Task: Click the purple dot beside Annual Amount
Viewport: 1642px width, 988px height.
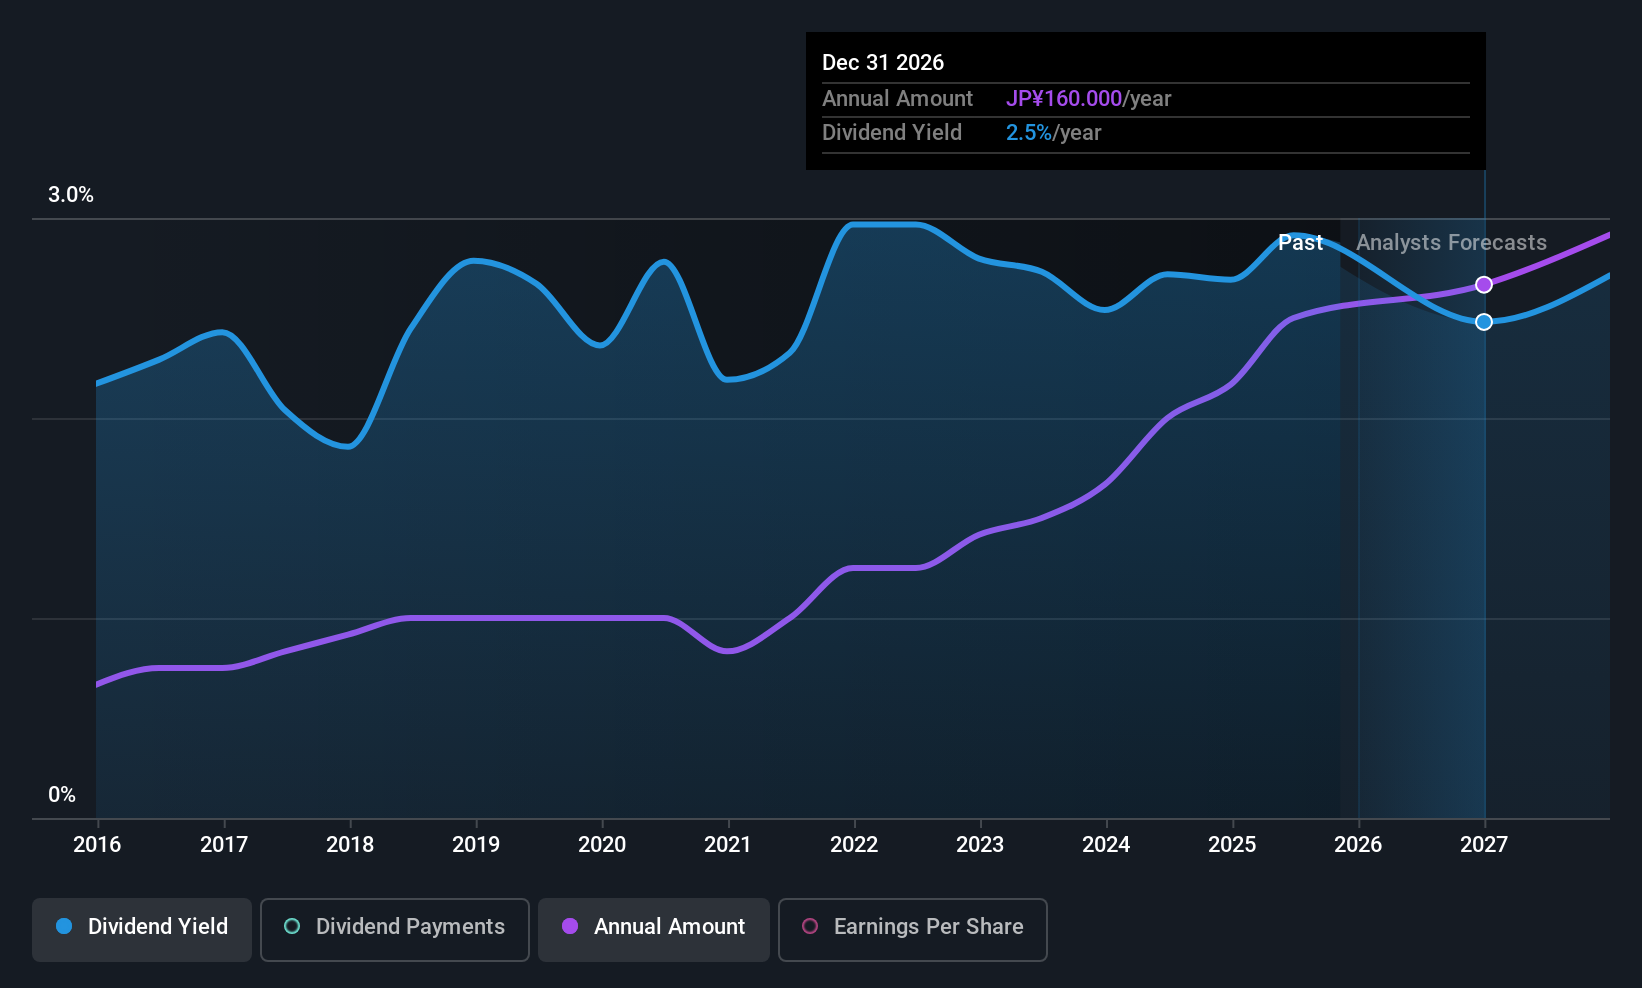Action: [570, 927]
